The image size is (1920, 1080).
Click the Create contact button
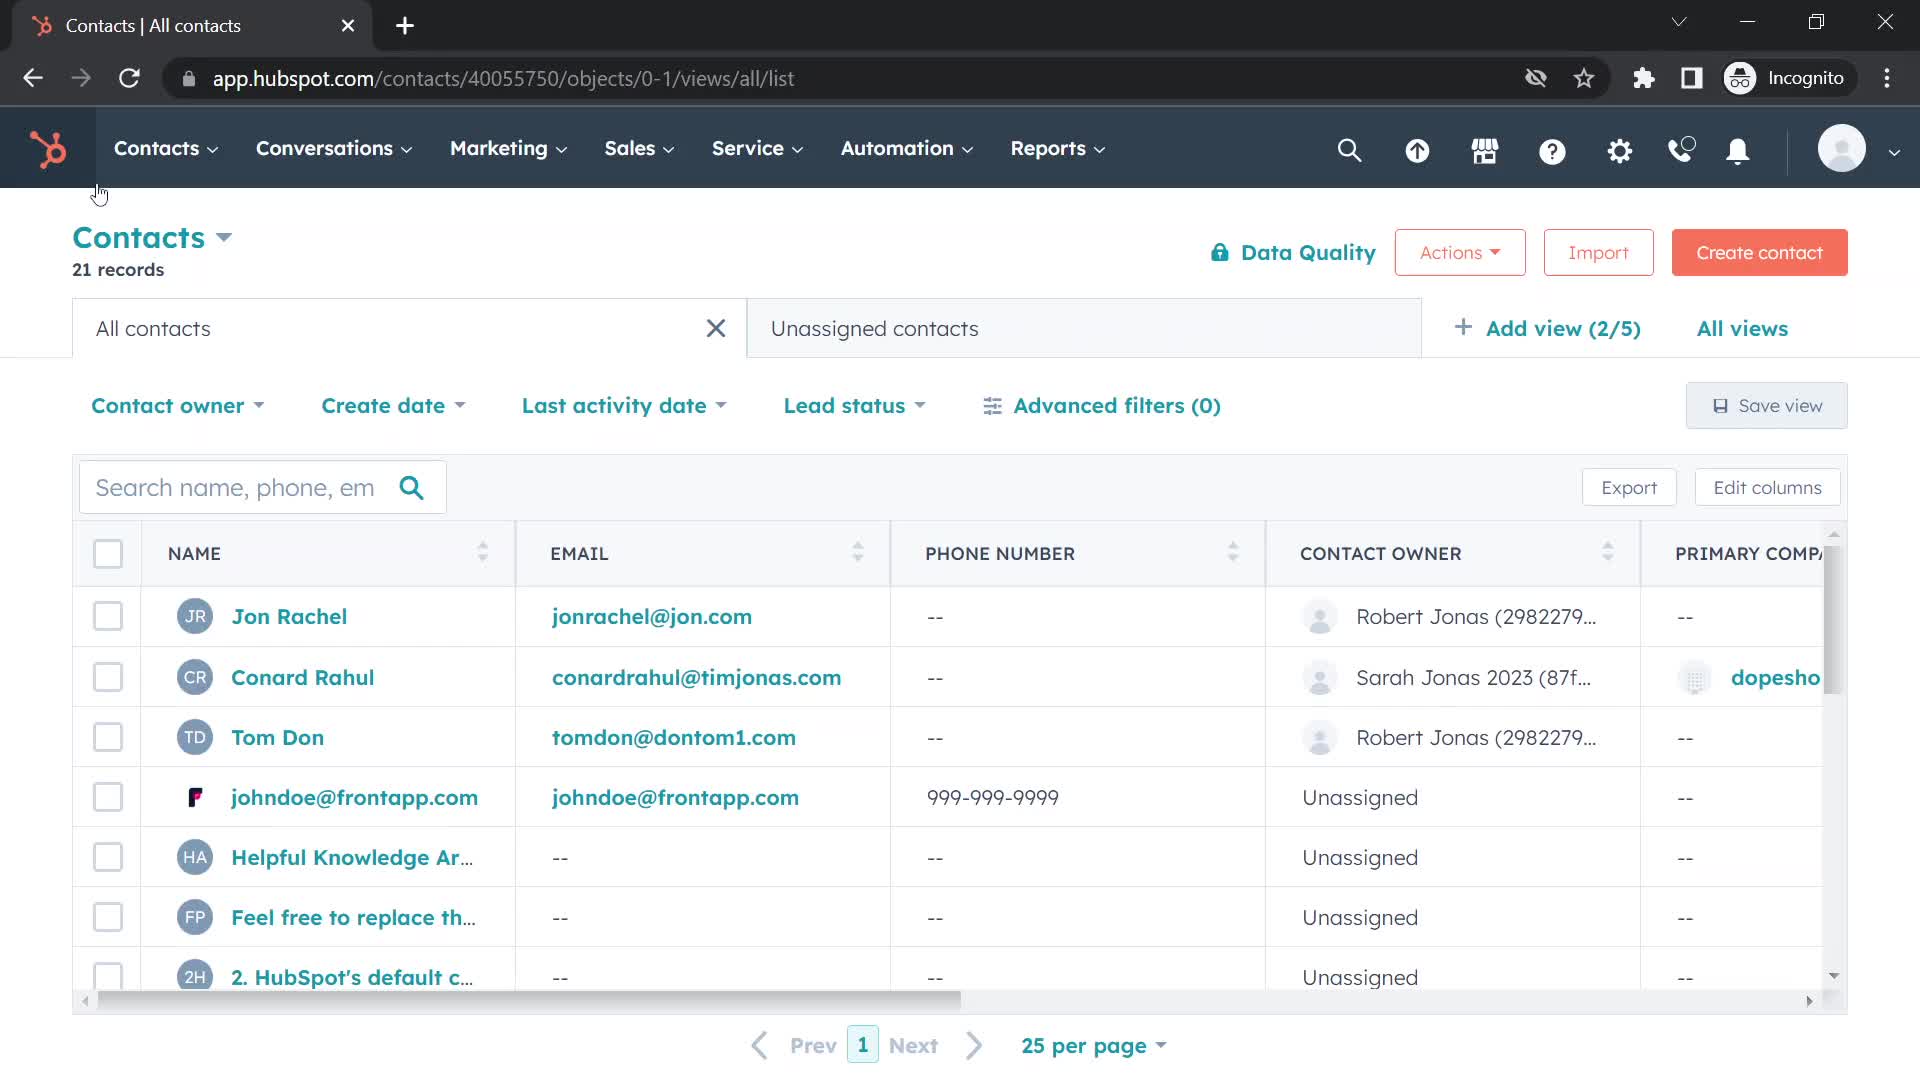point(1759,252)
